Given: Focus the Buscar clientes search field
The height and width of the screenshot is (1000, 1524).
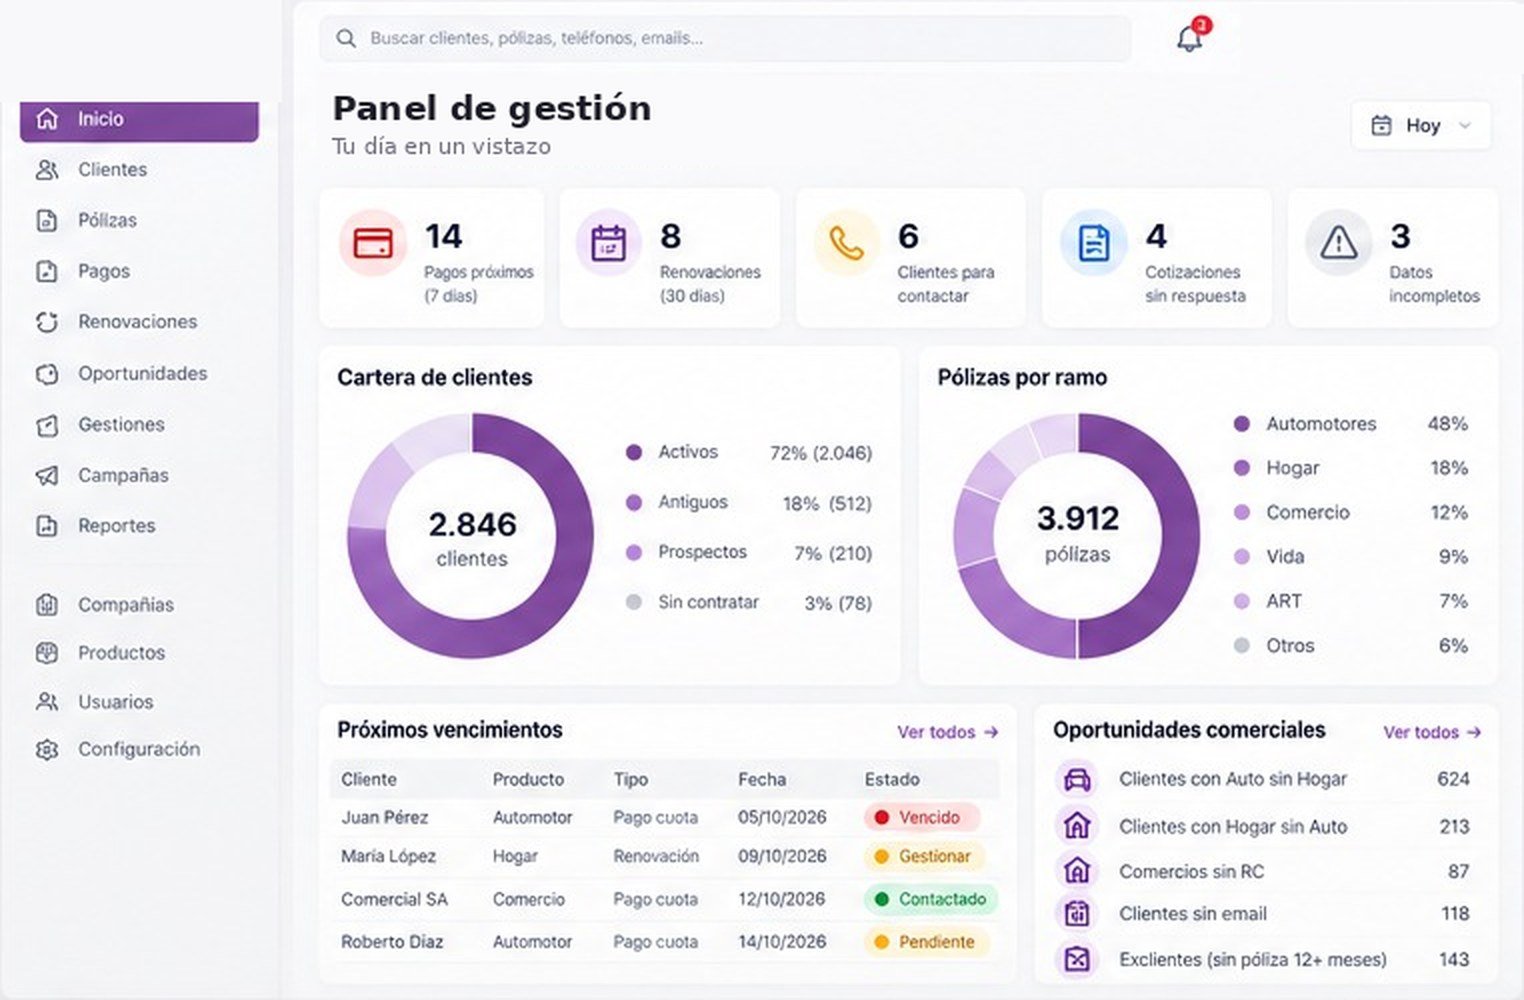Looking at the screenshot, I should [x=725, y=38].
